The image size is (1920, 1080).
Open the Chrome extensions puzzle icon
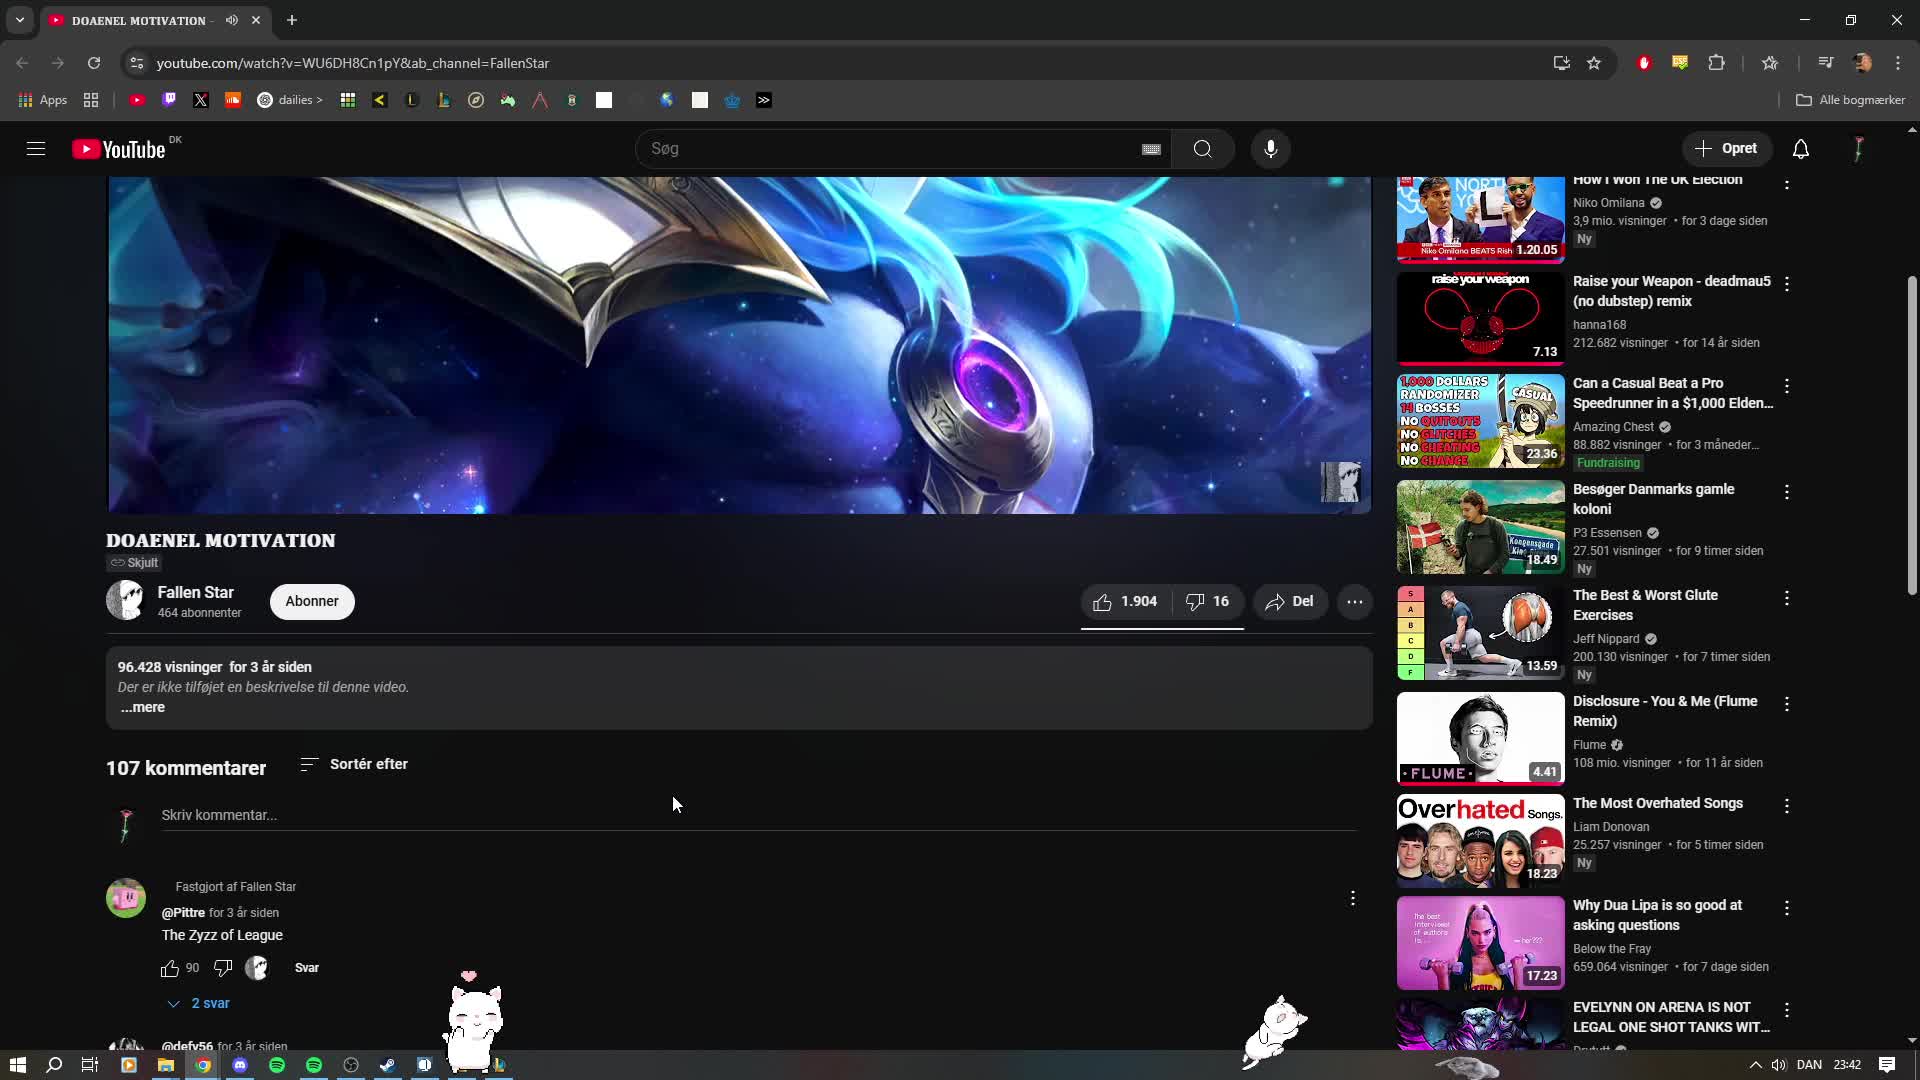click(1716, 63)
